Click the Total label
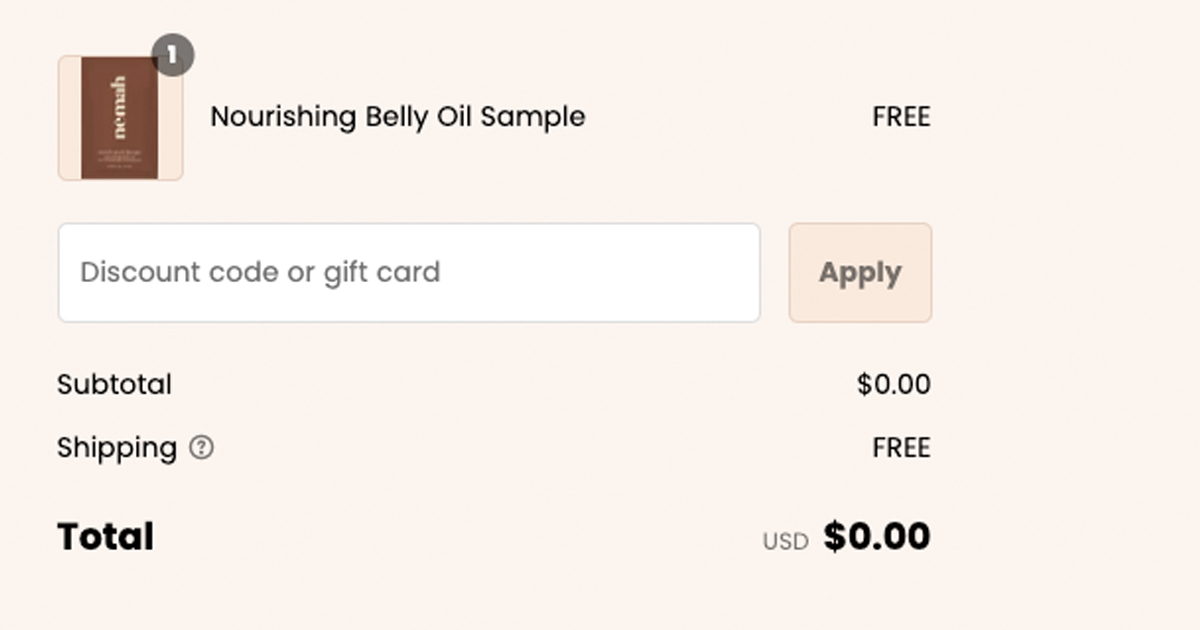Screen dimensions: 1200x630 (103, 536)
